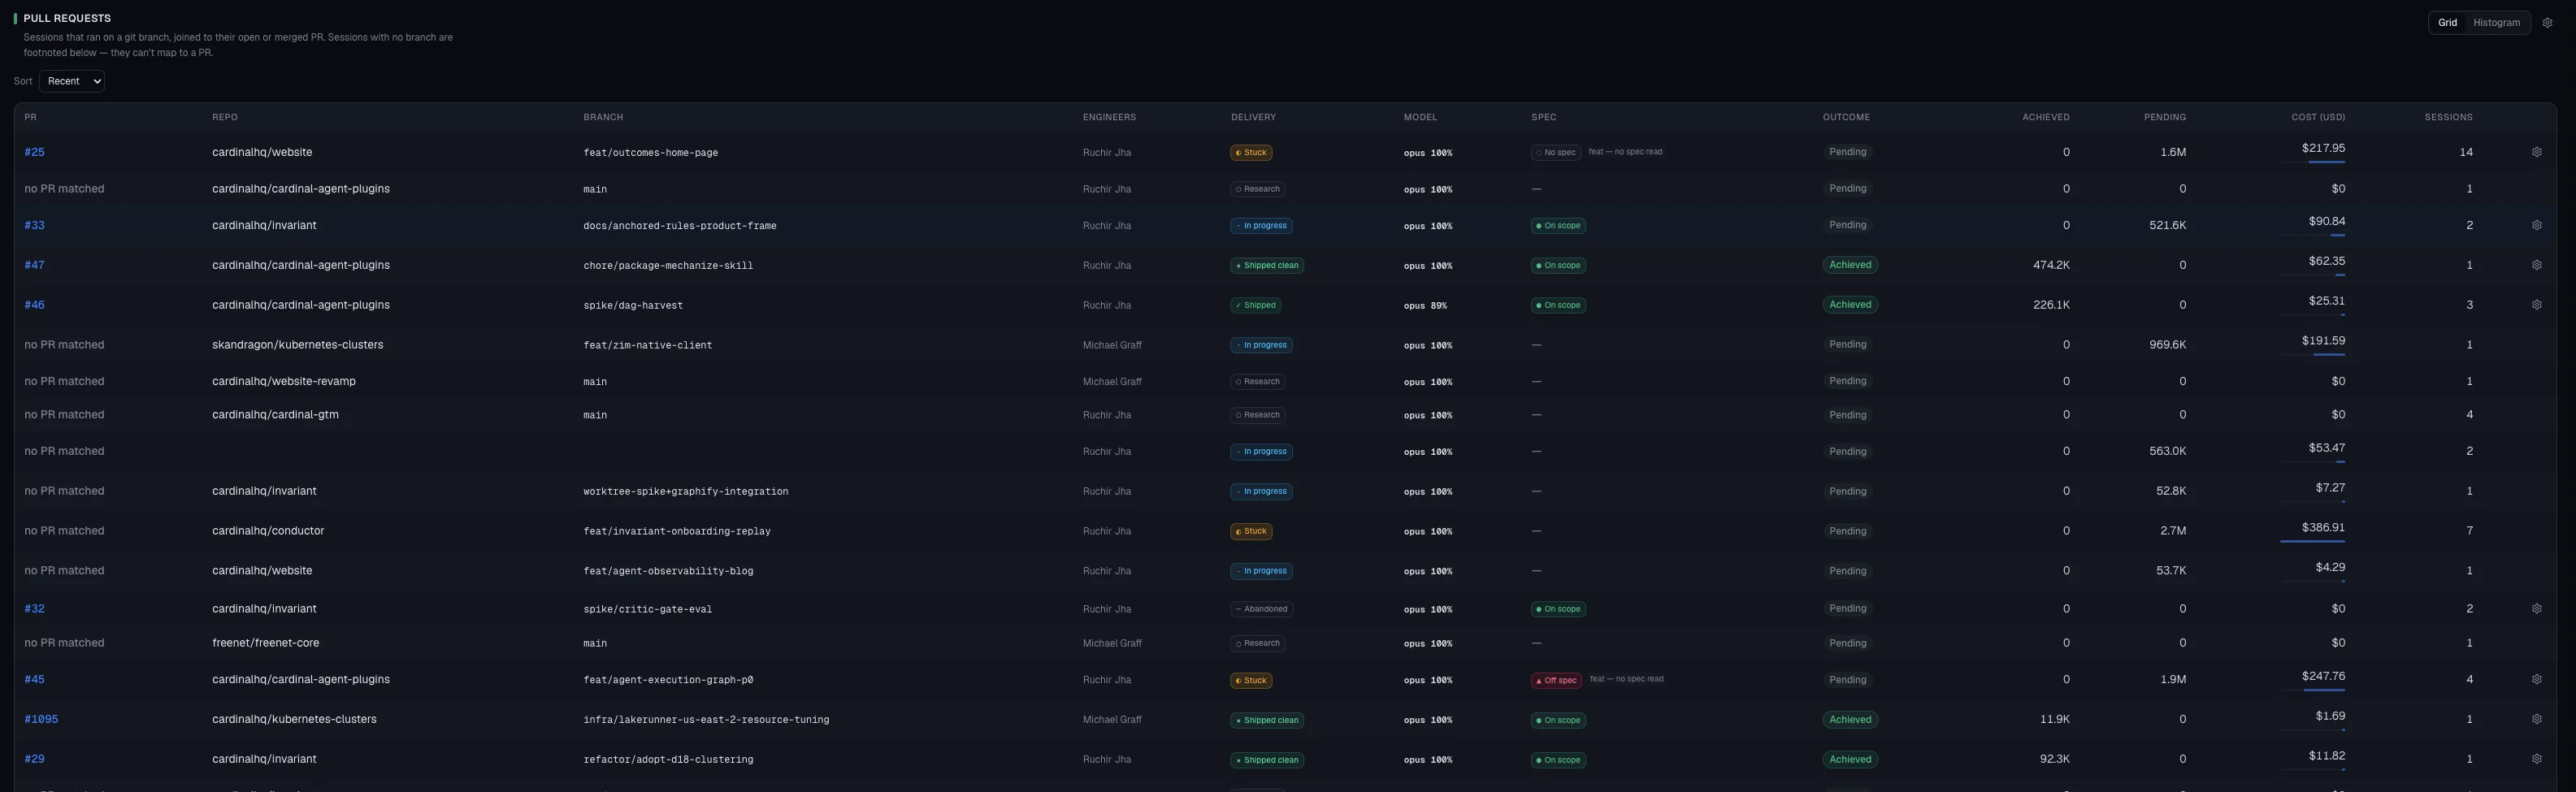Switch to Grid view

click(x=2447, y=23)
